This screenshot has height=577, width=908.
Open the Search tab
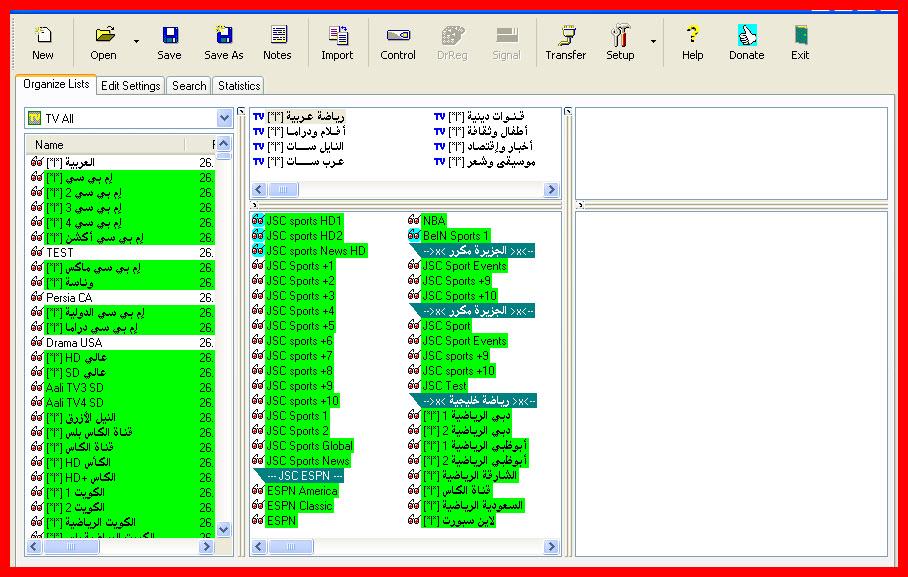tap(189, 86)
